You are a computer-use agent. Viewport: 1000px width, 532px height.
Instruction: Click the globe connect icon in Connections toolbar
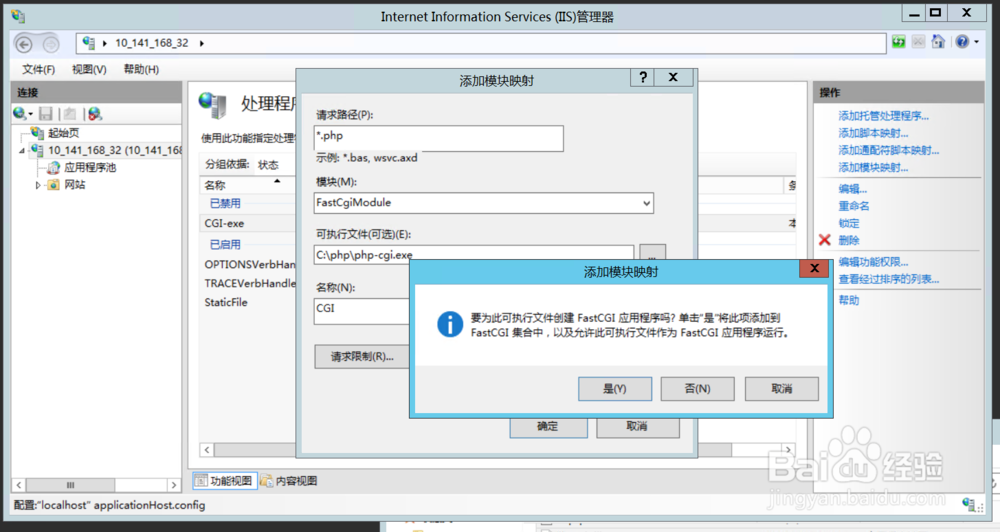tap(19, 114)
